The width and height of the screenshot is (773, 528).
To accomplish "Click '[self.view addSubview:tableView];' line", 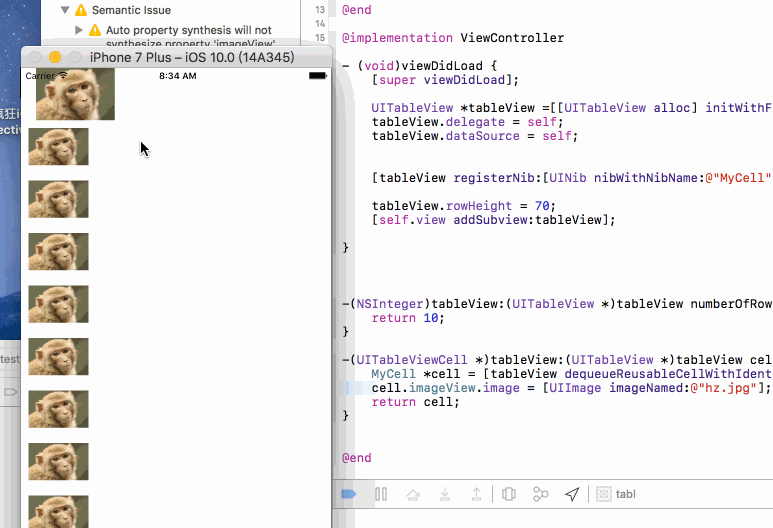I will click(x=493, y=220).
